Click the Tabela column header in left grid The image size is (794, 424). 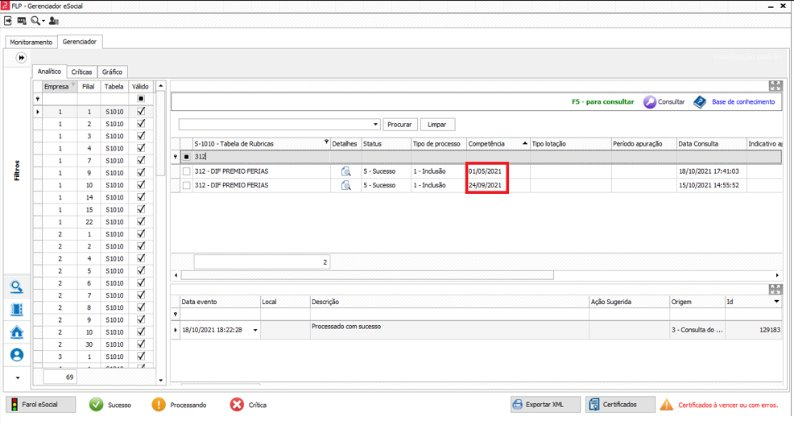click(x=114, y=87)
